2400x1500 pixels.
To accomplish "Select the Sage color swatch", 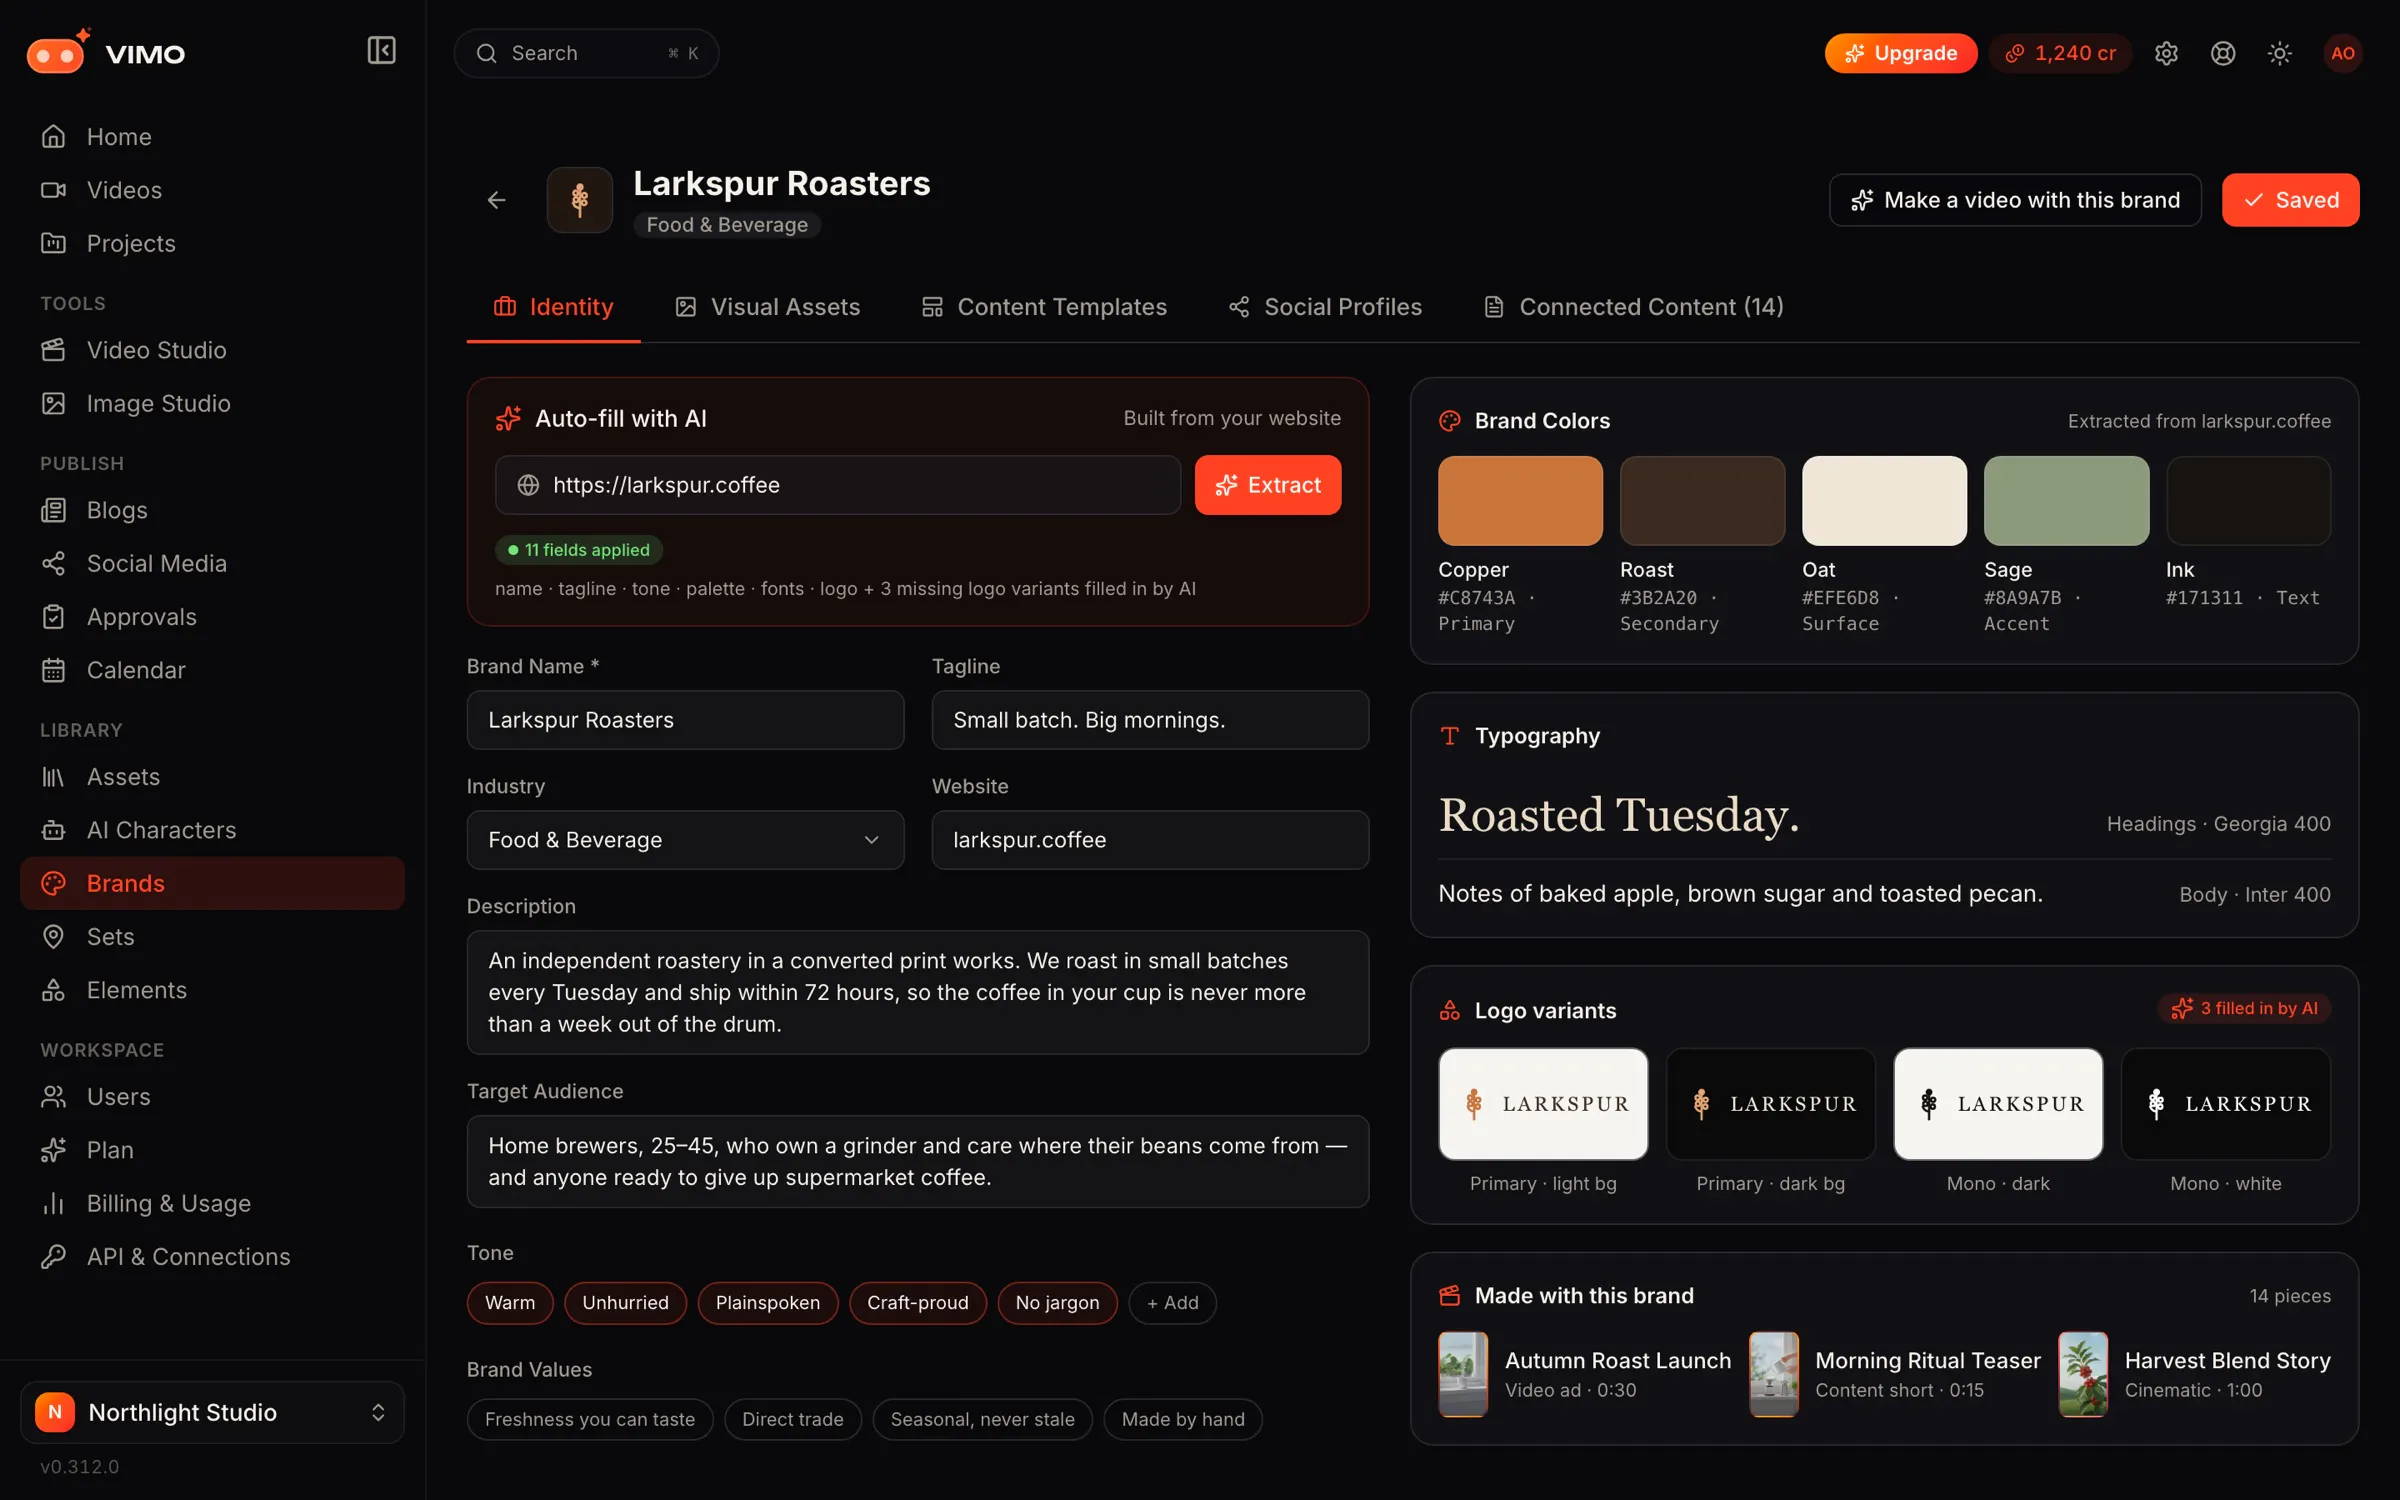I will pyautogui.click(x=2066, y=500).
